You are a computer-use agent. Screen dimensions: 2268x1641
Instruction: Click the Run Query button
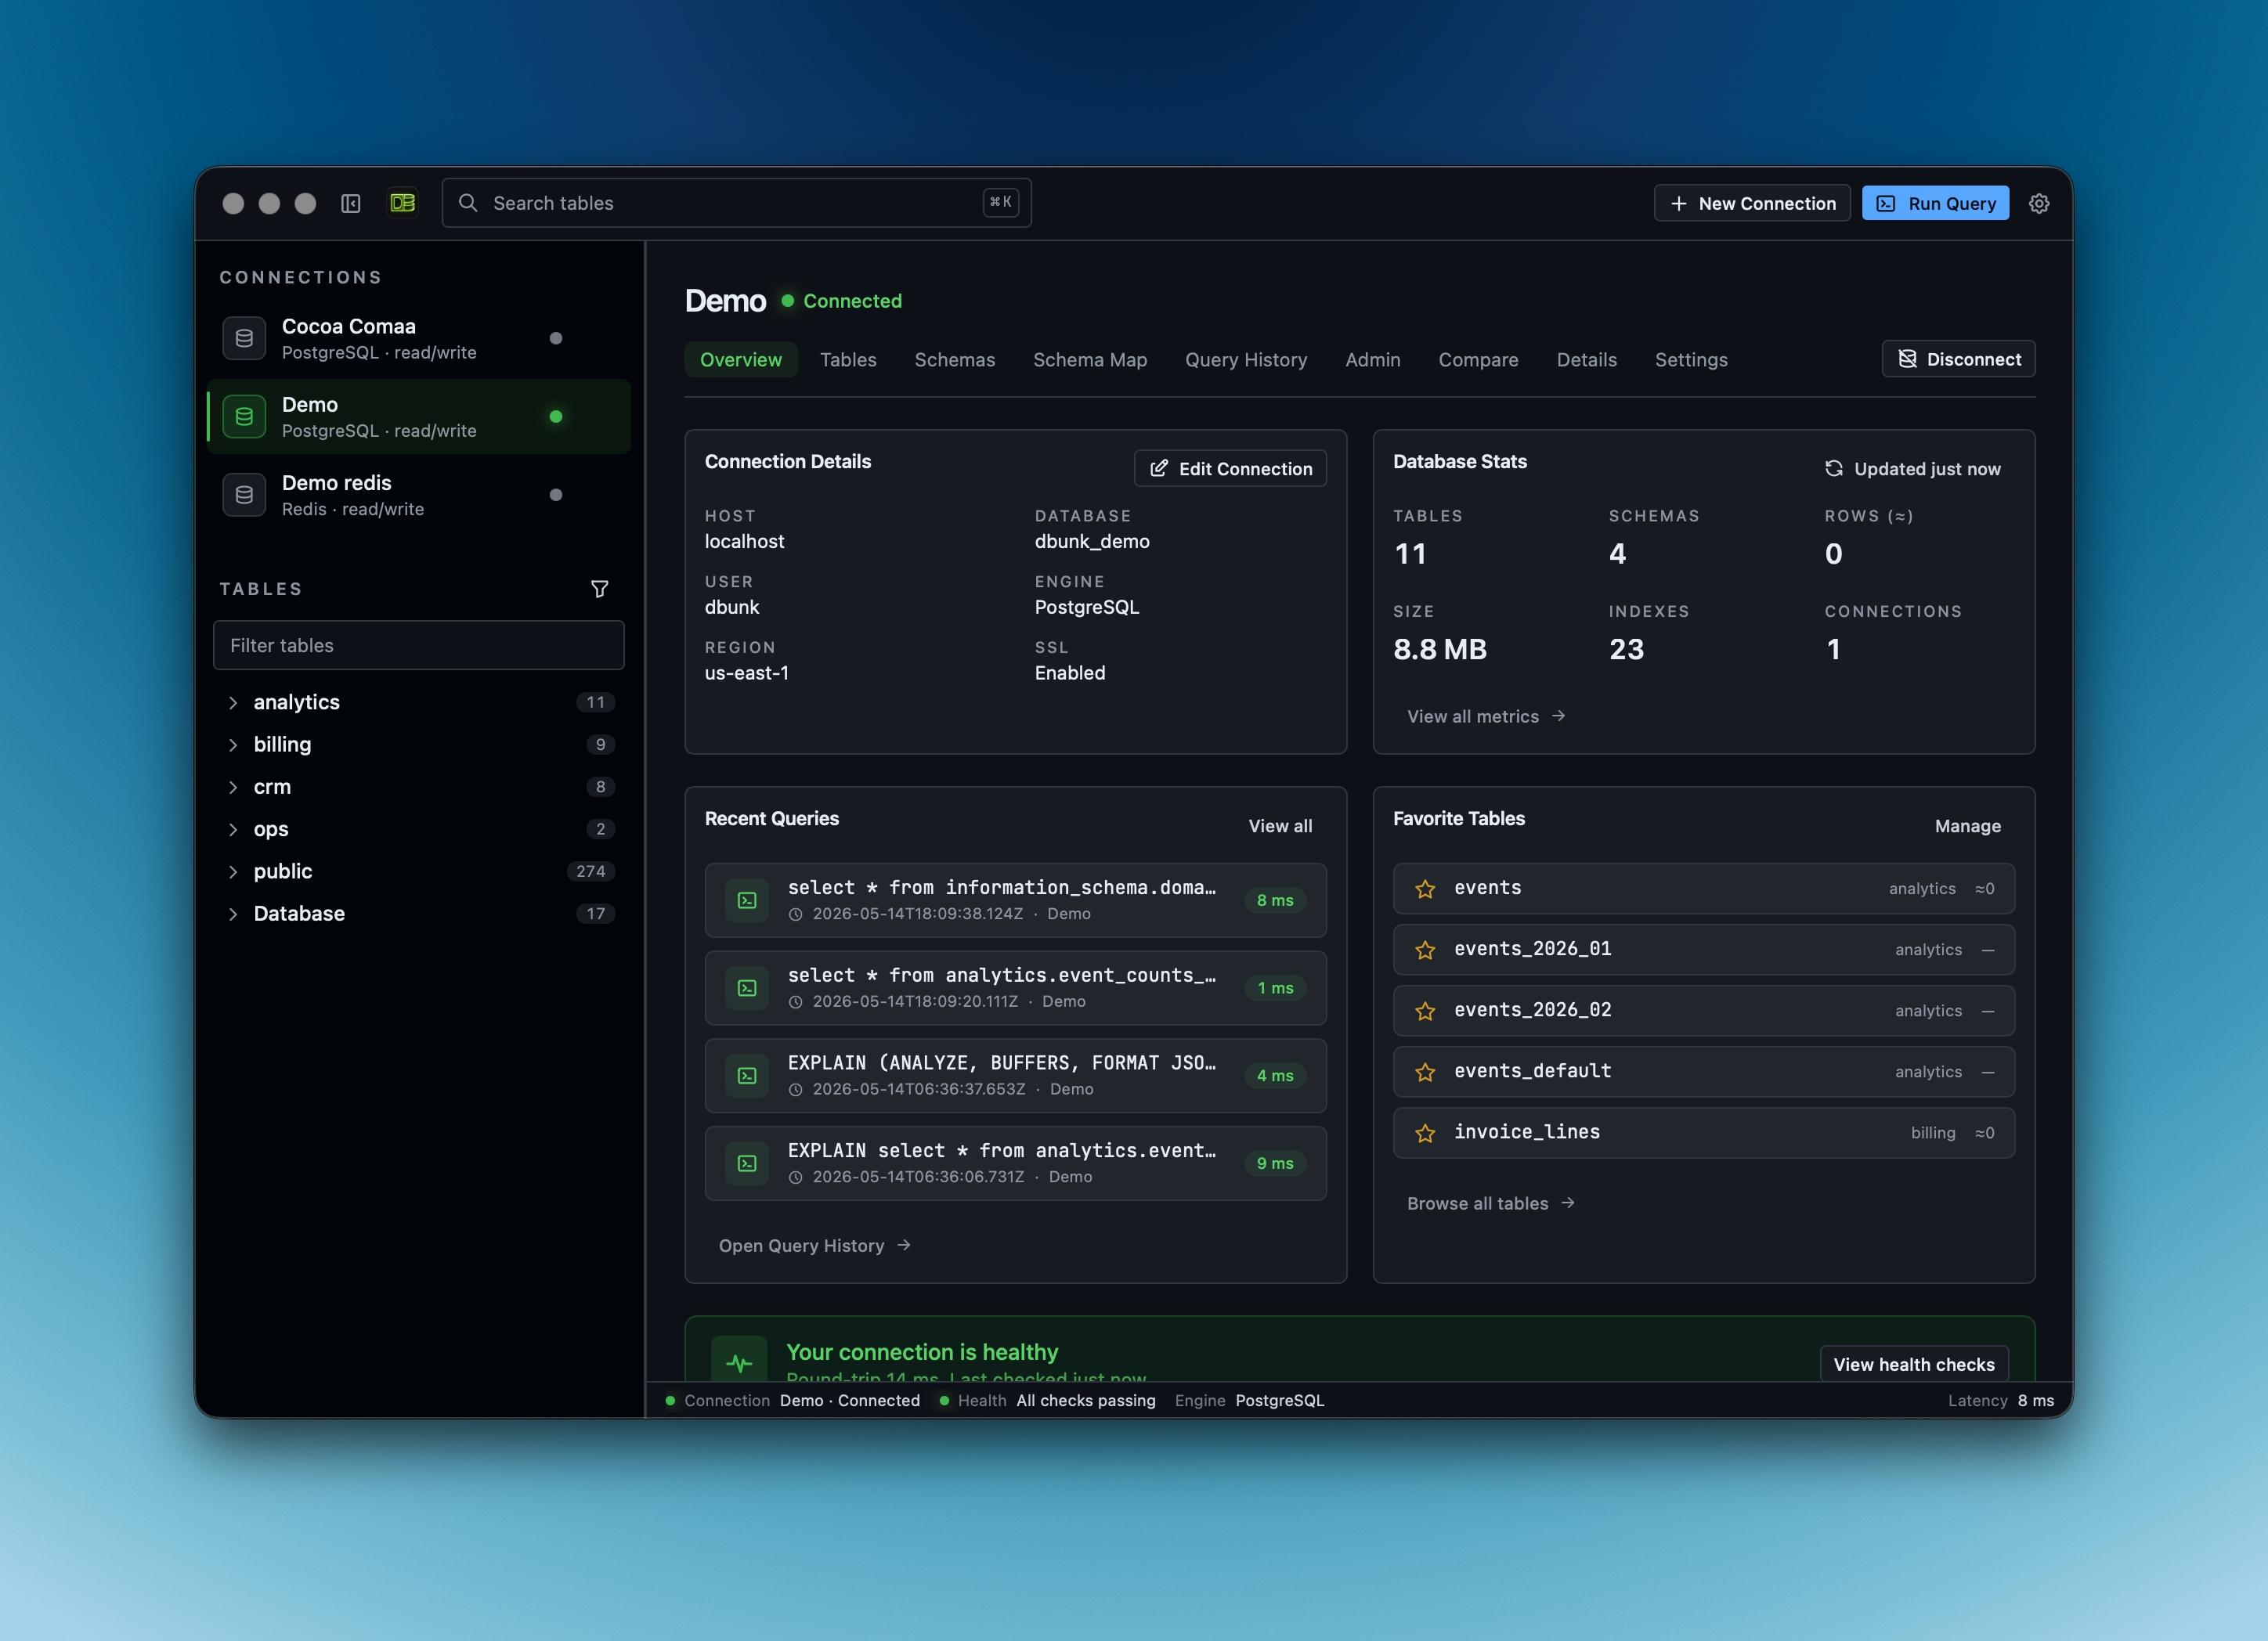point(1935,203)
